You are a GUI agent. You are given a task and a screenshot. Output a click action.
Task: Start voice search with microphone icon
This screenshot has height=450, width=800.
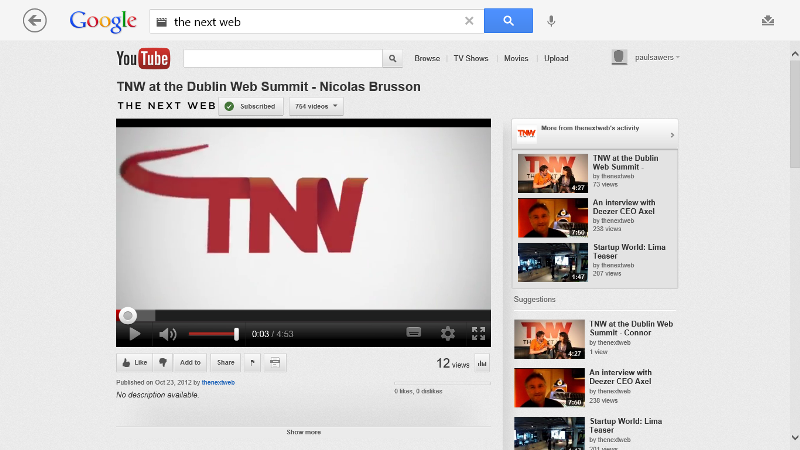pos(551,21)
